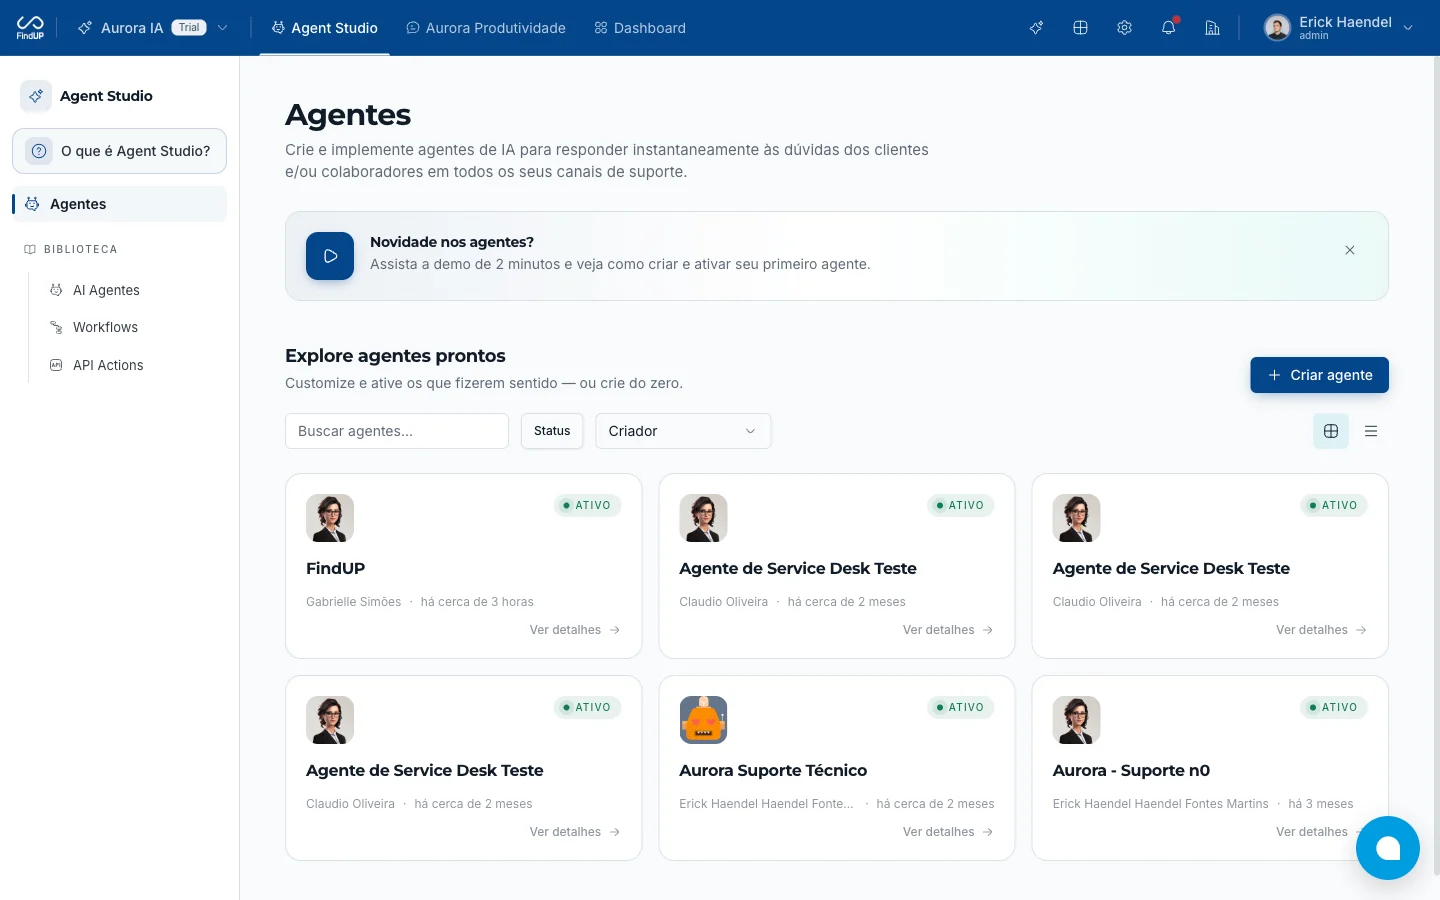
Task: Open the Aurora Suporte Técnico title
Action: [773, 770]
